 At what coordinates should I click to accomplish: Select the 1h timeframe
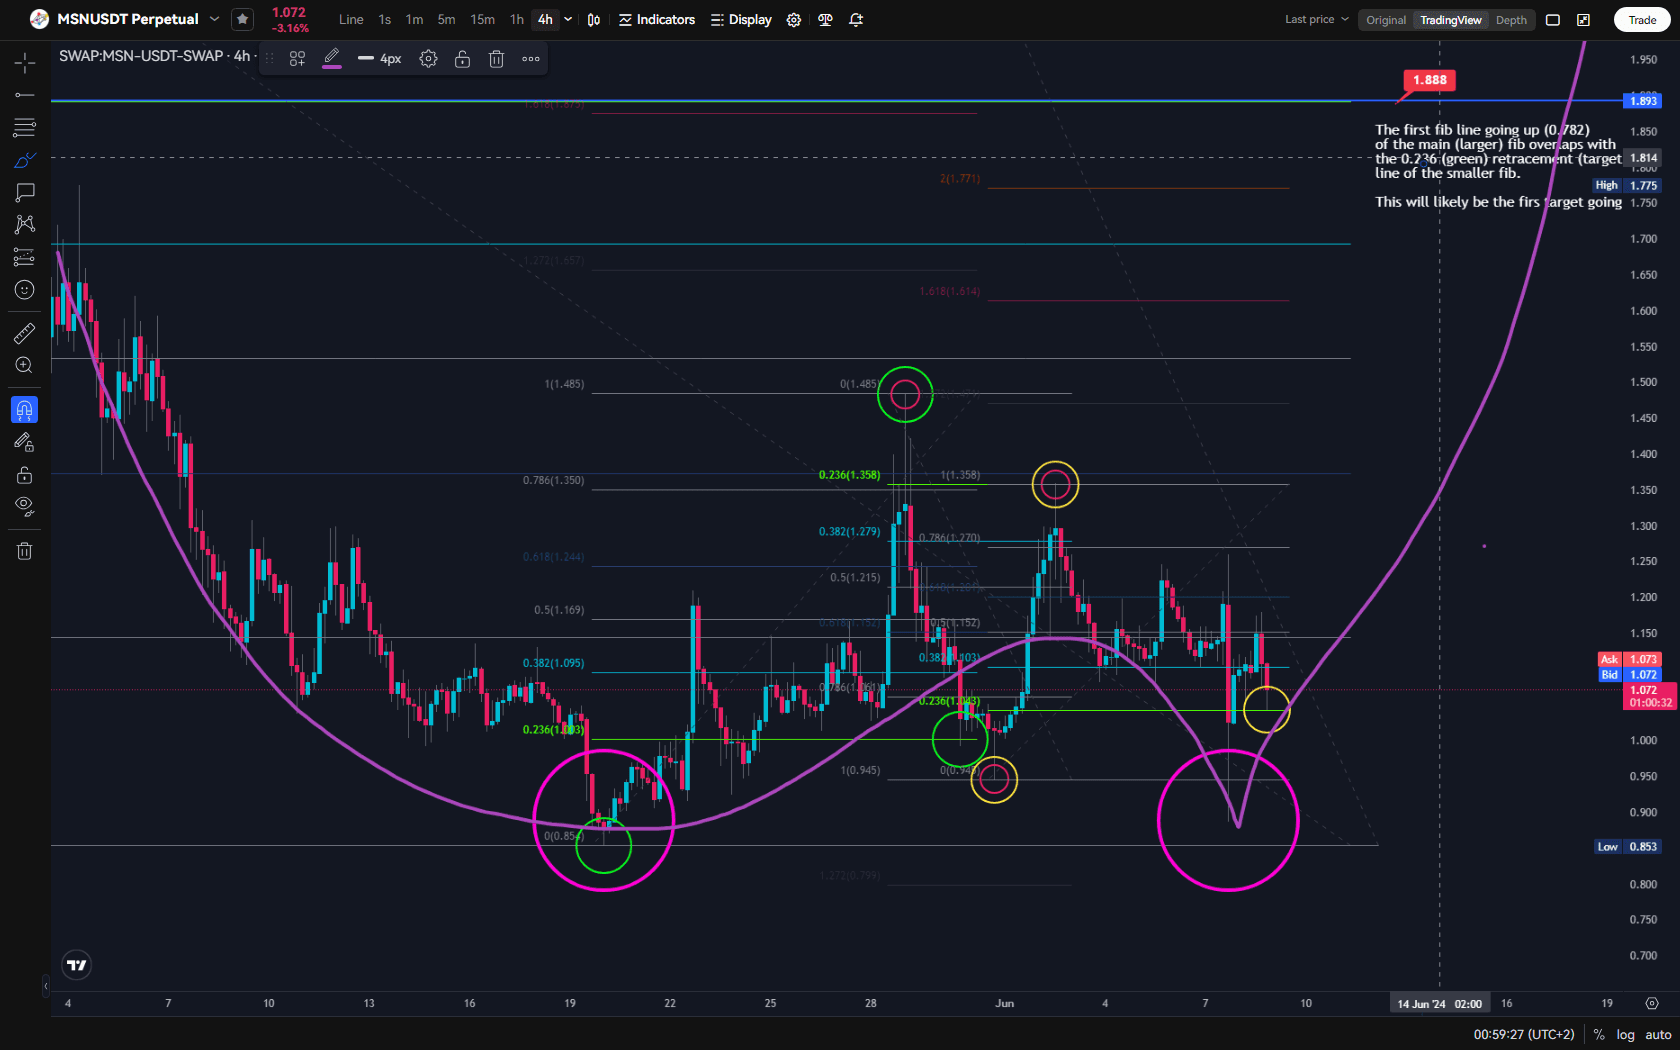tap(516, 19)
